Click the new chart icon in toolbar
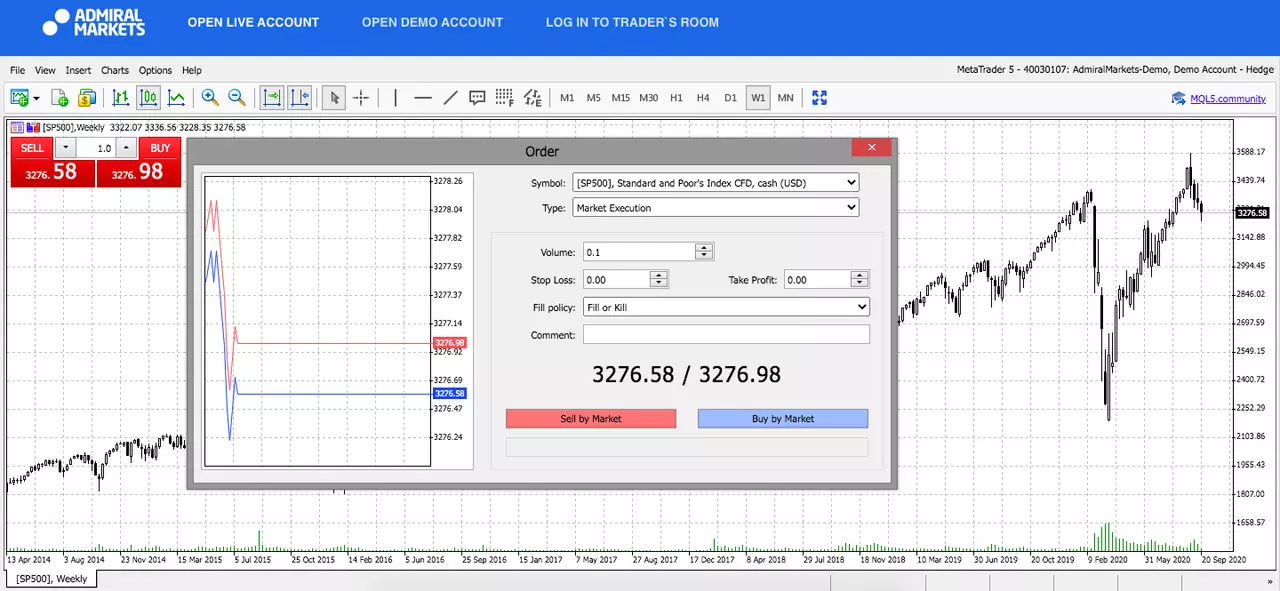 [19, 98]
